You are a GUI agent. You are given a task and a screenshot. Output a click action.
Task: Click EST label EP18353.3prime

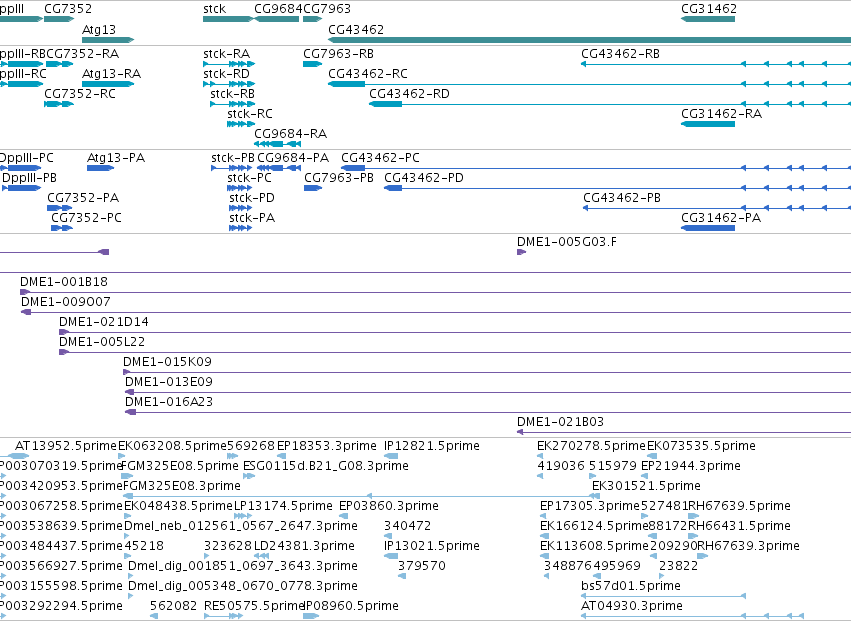pos(327,447)
